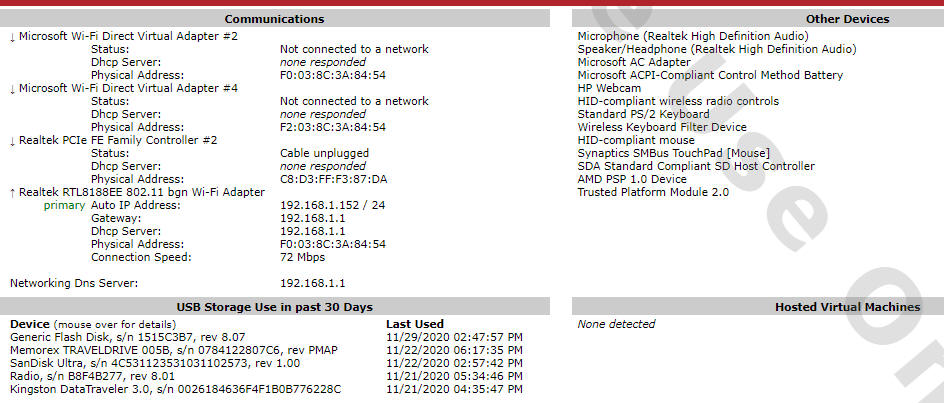Click the down arrow beside Wi-Fi Direct Virtual Adapter #2
Screen dimensions: 944x403
pyautogui.click(x=13, y=37)
